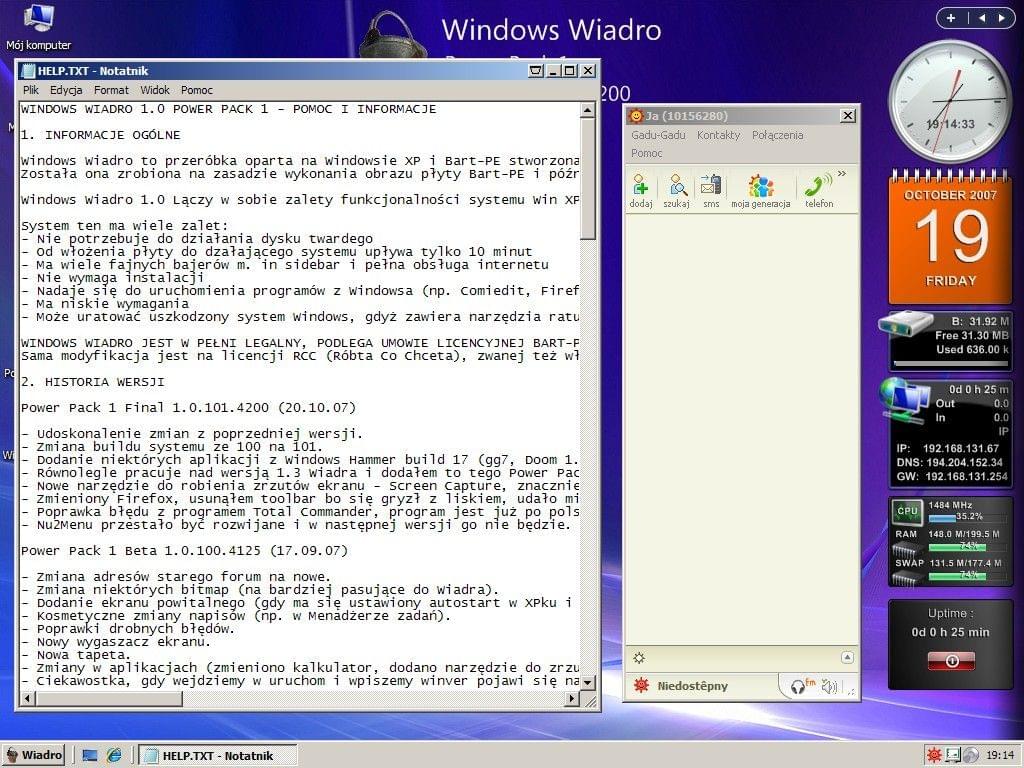Click the analog clock gadget
Viewport: 1024px width, 768px height.
click(950, 101)
